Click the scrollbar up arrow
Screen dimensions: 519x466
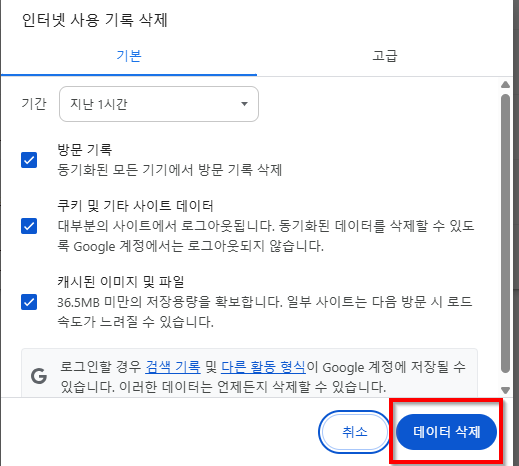tap(505, 85)
